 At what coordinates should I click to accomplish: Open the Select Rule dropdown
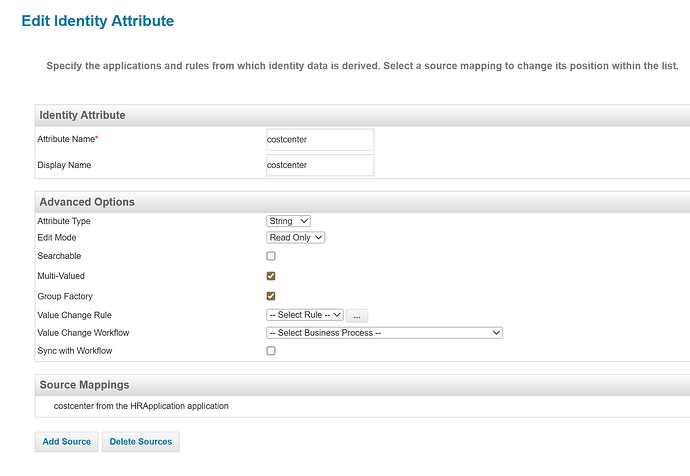click(305, 315)
